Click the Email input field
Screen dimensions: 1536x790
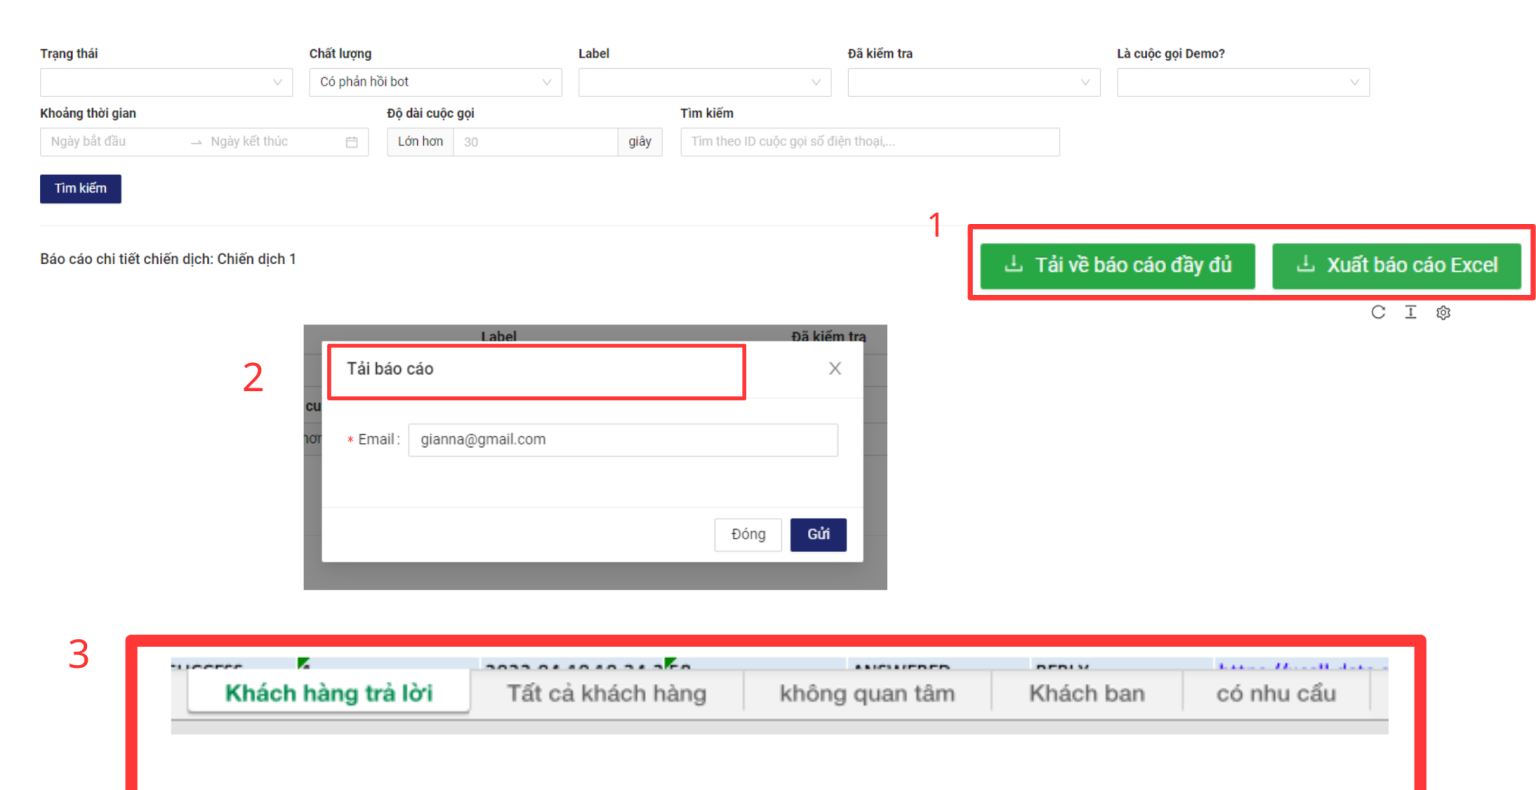click(x=622, y=440)
